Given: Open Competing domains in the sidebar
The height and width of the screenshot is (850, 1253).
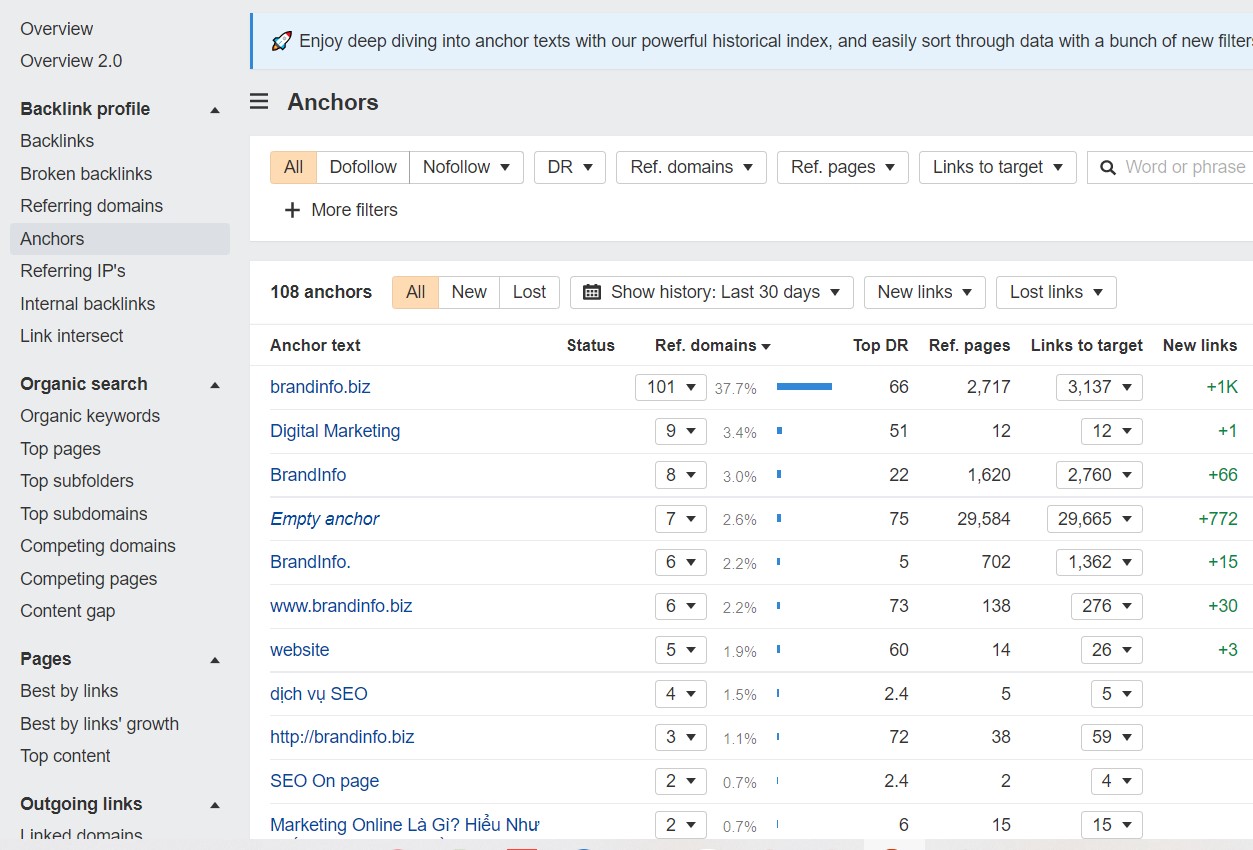Looking at the screenshot, I should pyautogui.click(x=98, y=546).
